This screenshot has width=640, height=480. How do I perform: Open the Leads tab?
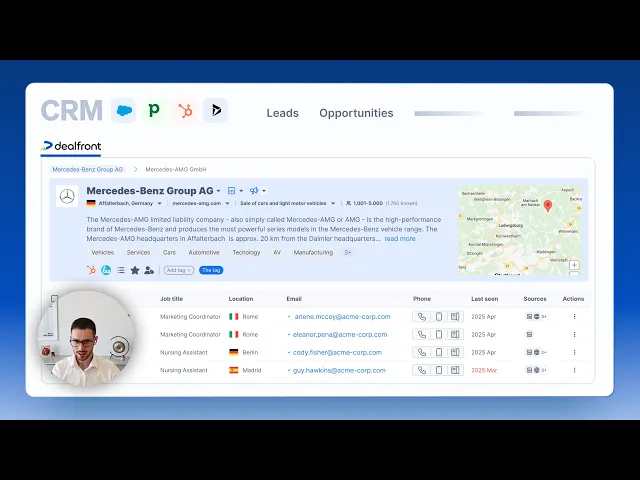pos(282,113)
